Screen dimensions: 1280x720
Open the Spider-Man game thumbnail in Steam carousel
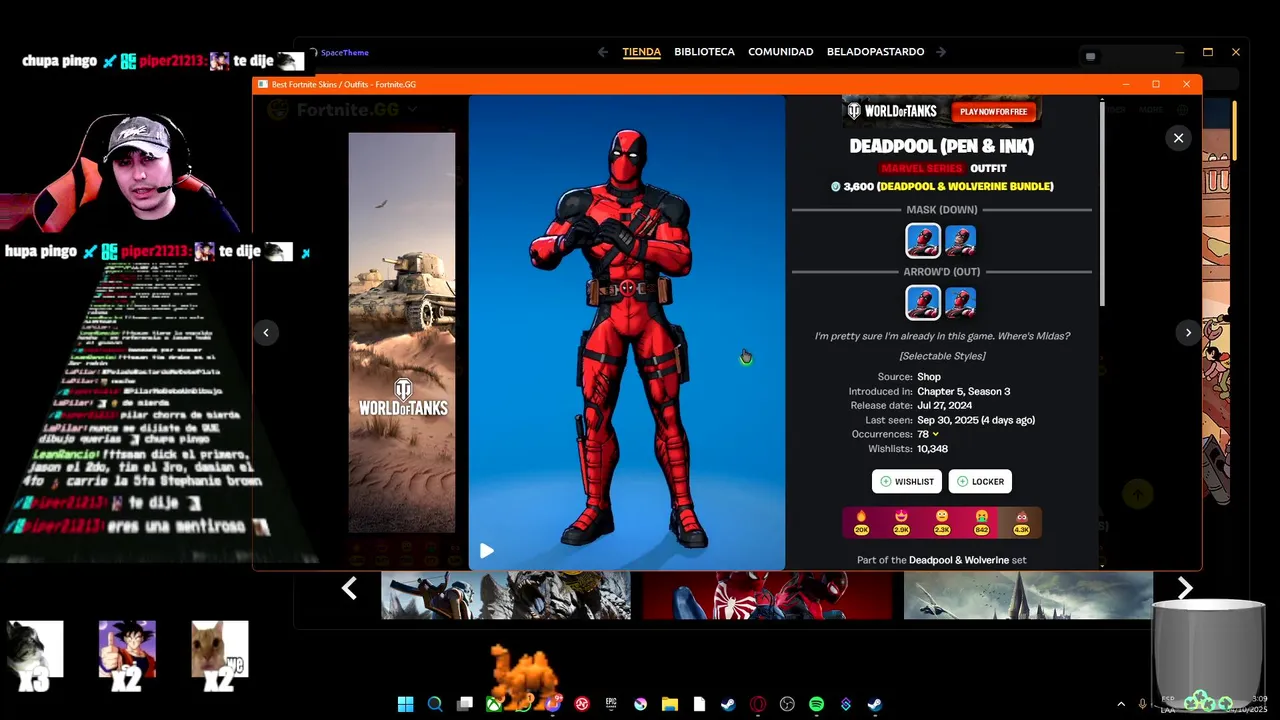767,596
